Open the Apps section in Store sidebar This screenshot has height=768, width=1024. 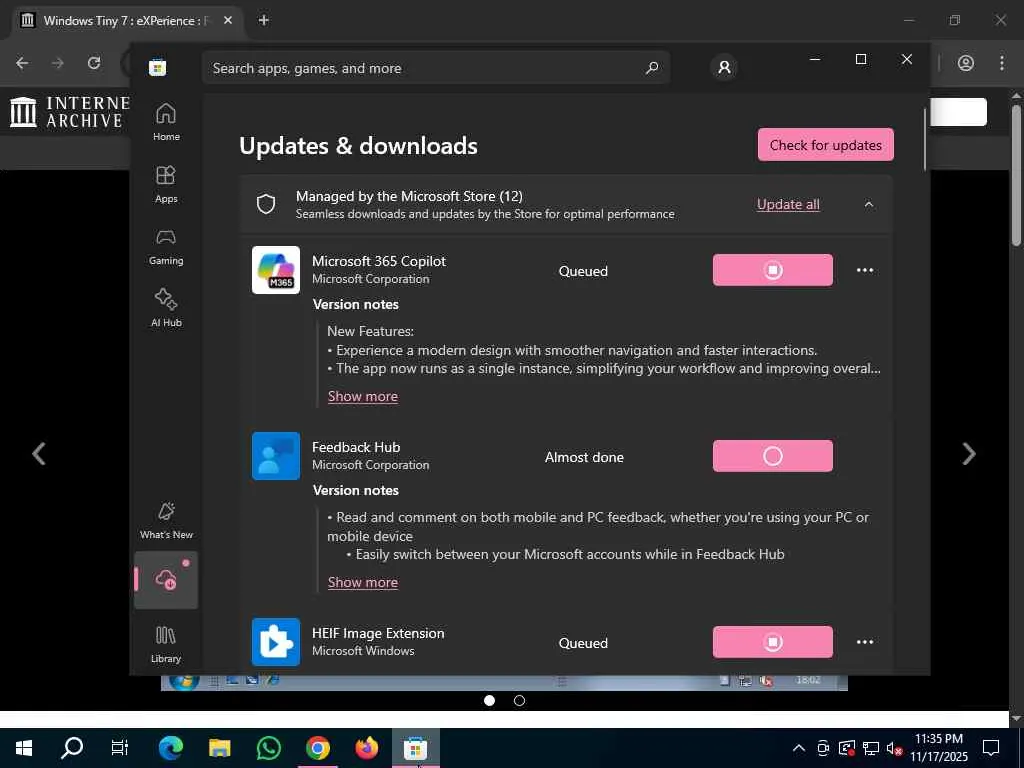click(x=166, y=184)
